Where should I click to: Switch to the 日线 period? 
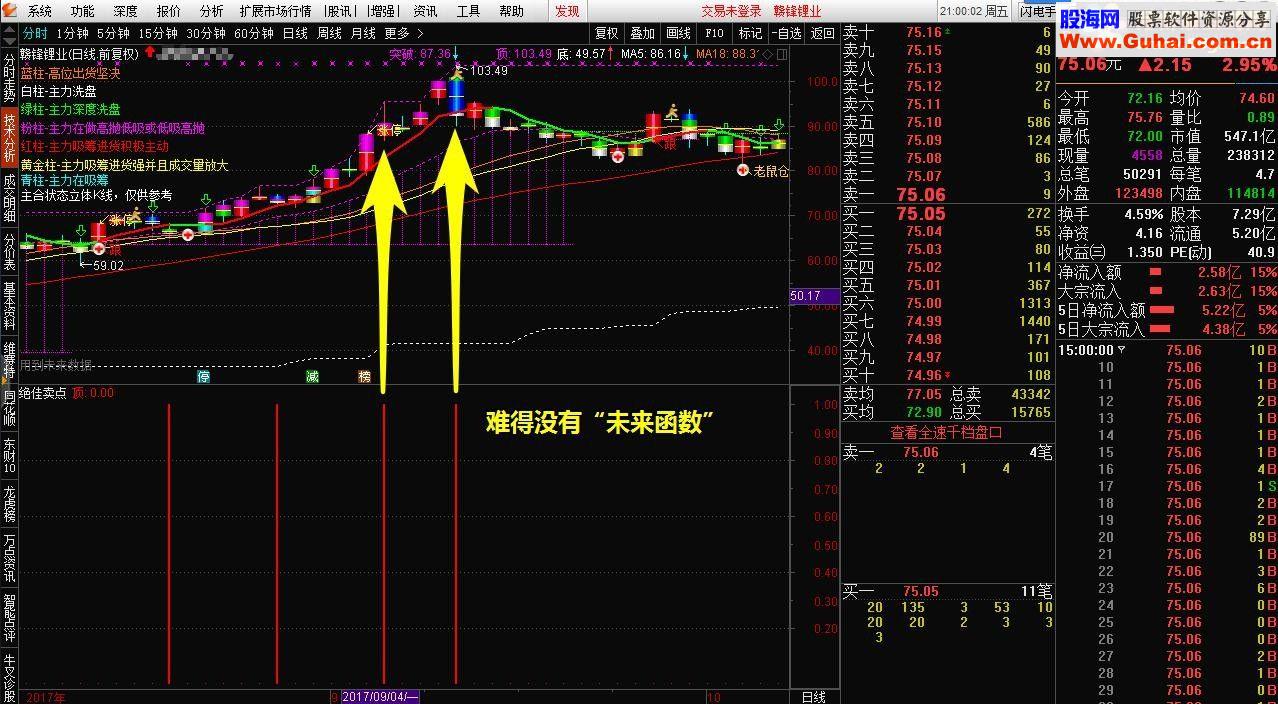coord(295,33)
